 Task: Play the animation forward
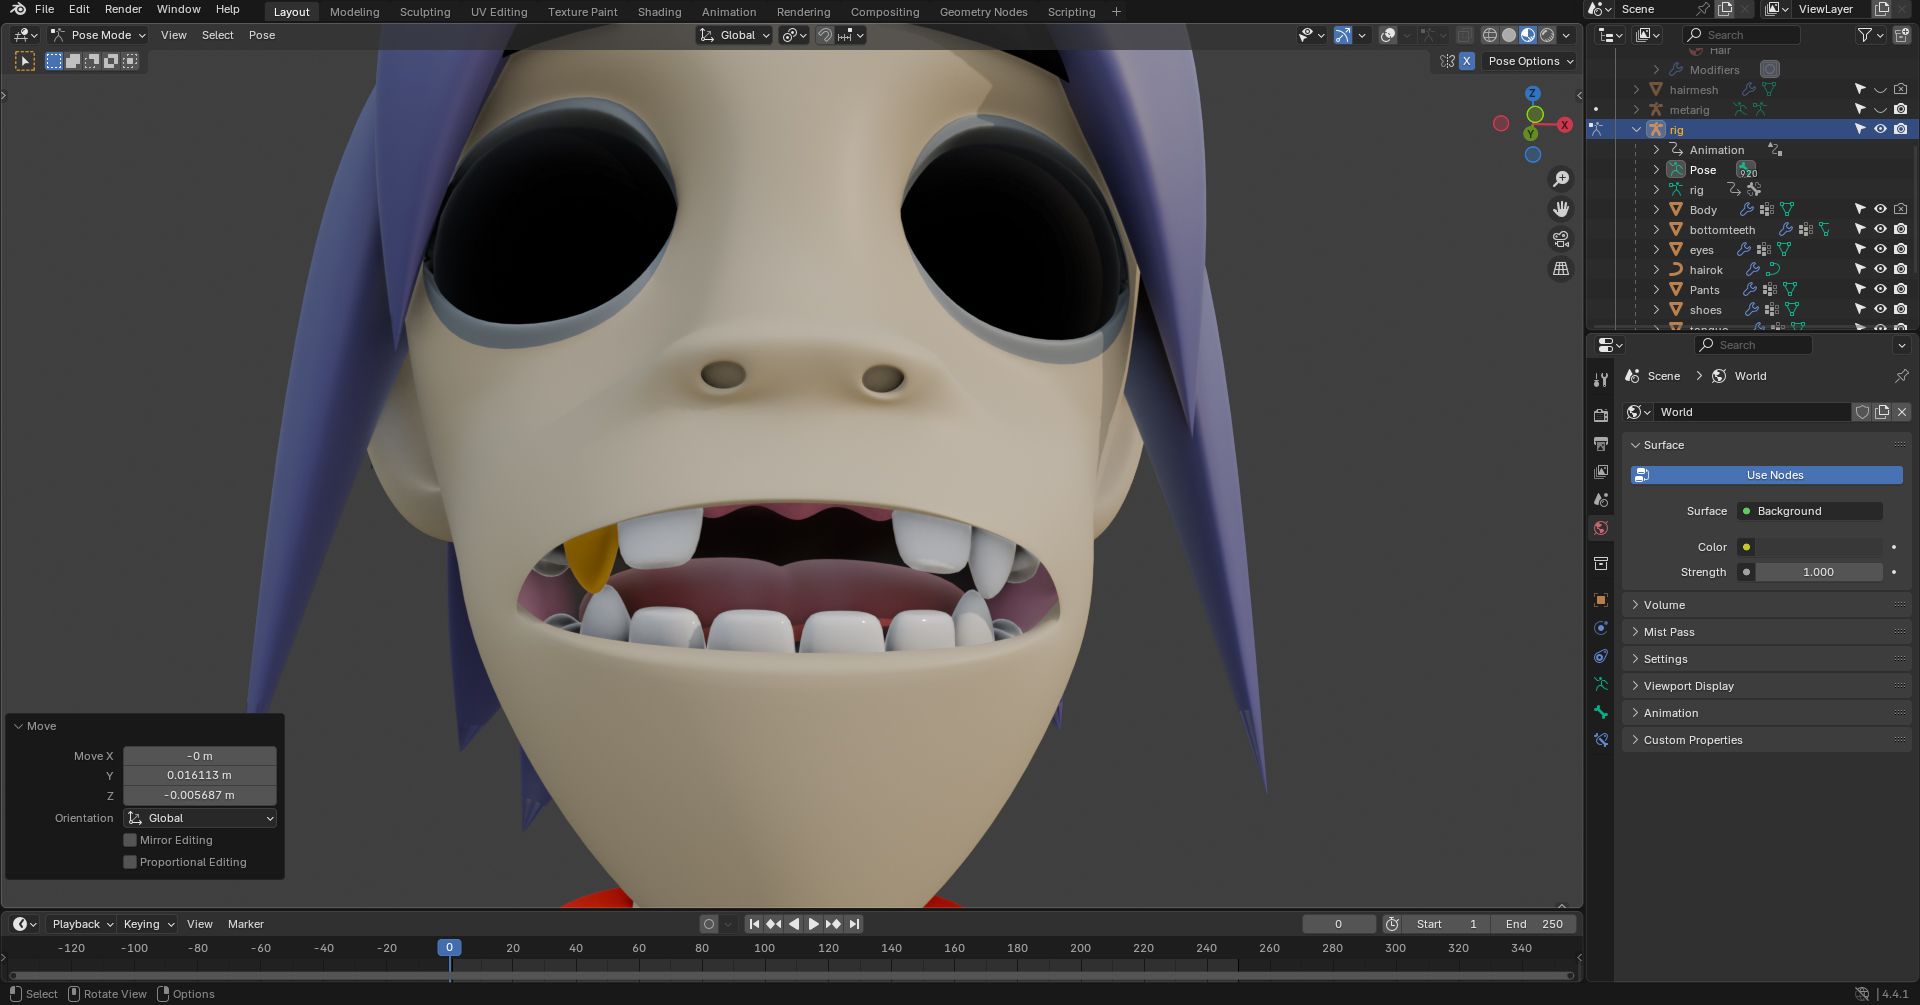[813, 924]
